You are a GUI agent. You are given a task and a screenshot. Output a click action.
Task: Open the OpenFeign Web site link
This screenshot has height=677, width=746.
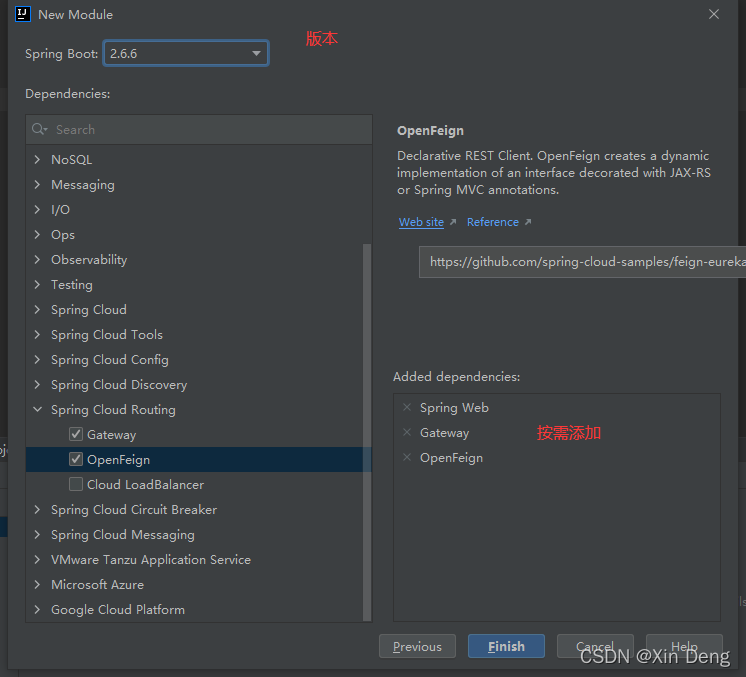pos(421,222)
